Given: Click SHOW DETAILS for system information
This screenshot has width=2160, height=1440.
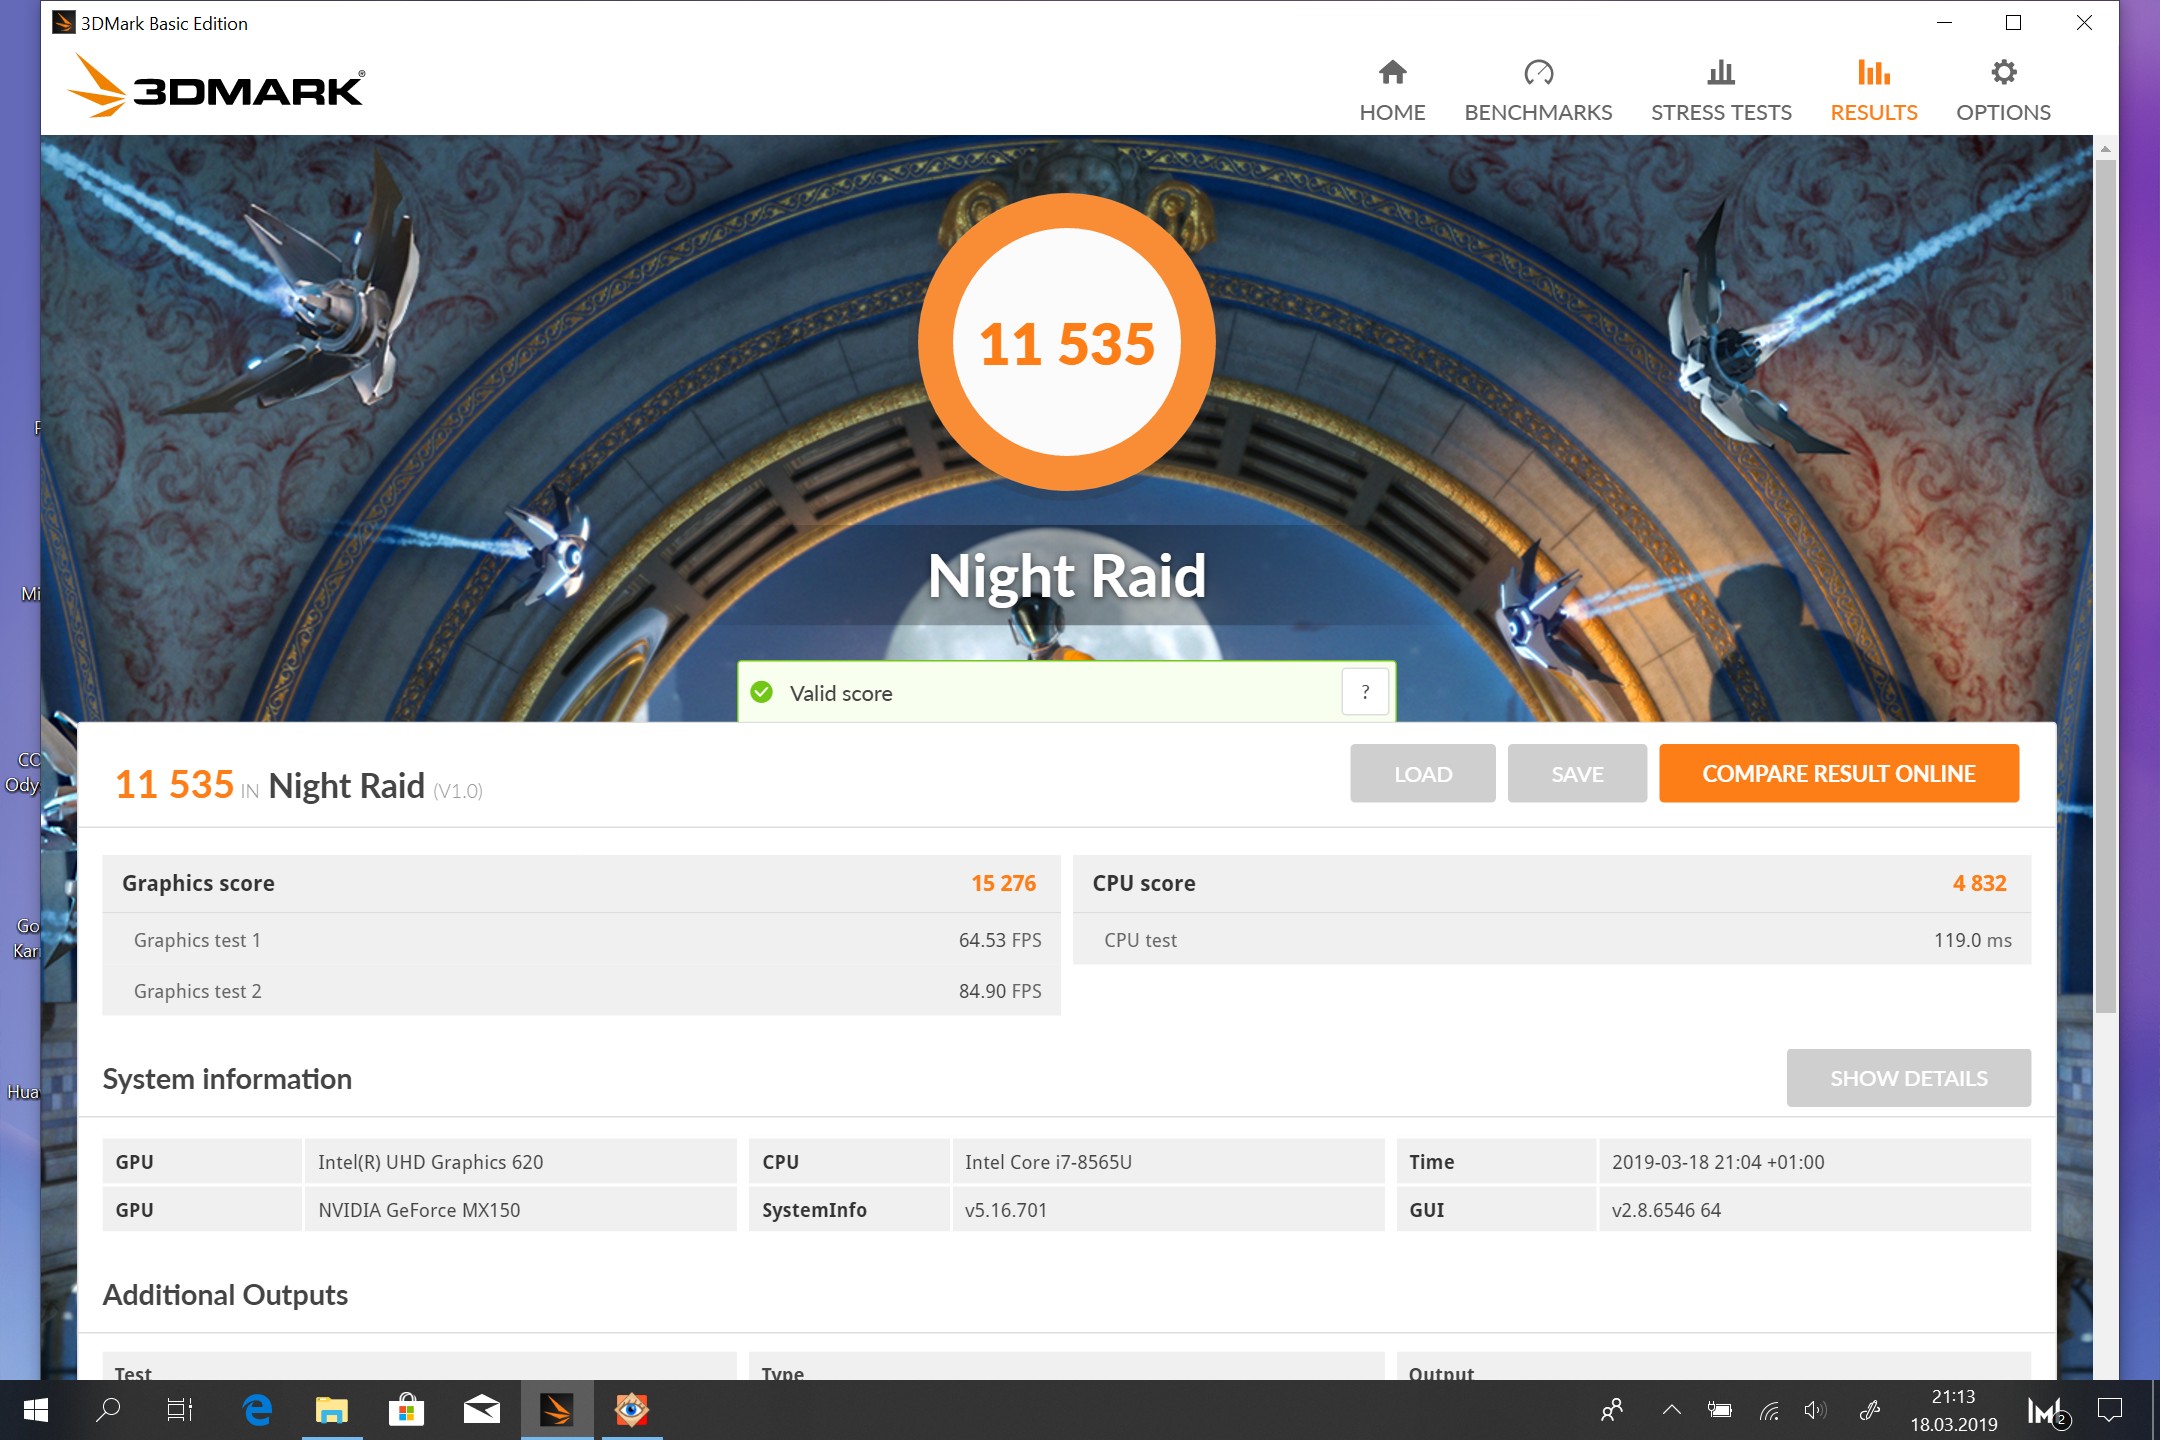Looking at the screenshot, I should point(1908,1078).
